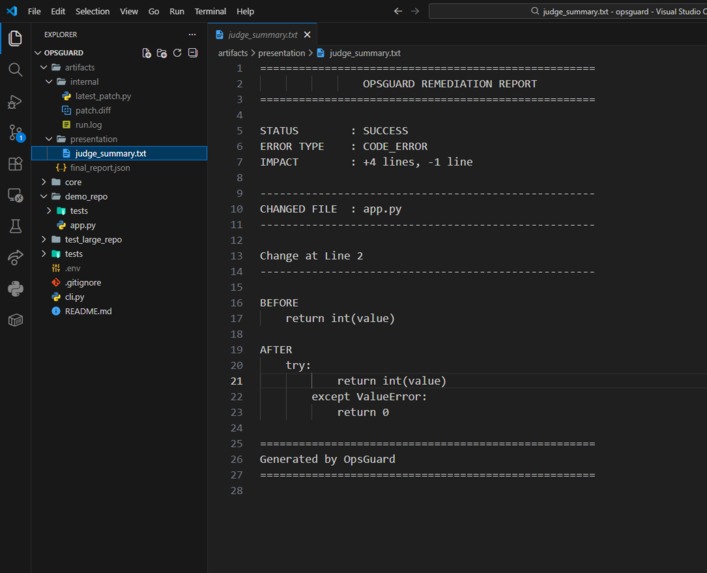The image size is (707, 573).
Task: Collapse the internal folder
Action: pos(49,82)
